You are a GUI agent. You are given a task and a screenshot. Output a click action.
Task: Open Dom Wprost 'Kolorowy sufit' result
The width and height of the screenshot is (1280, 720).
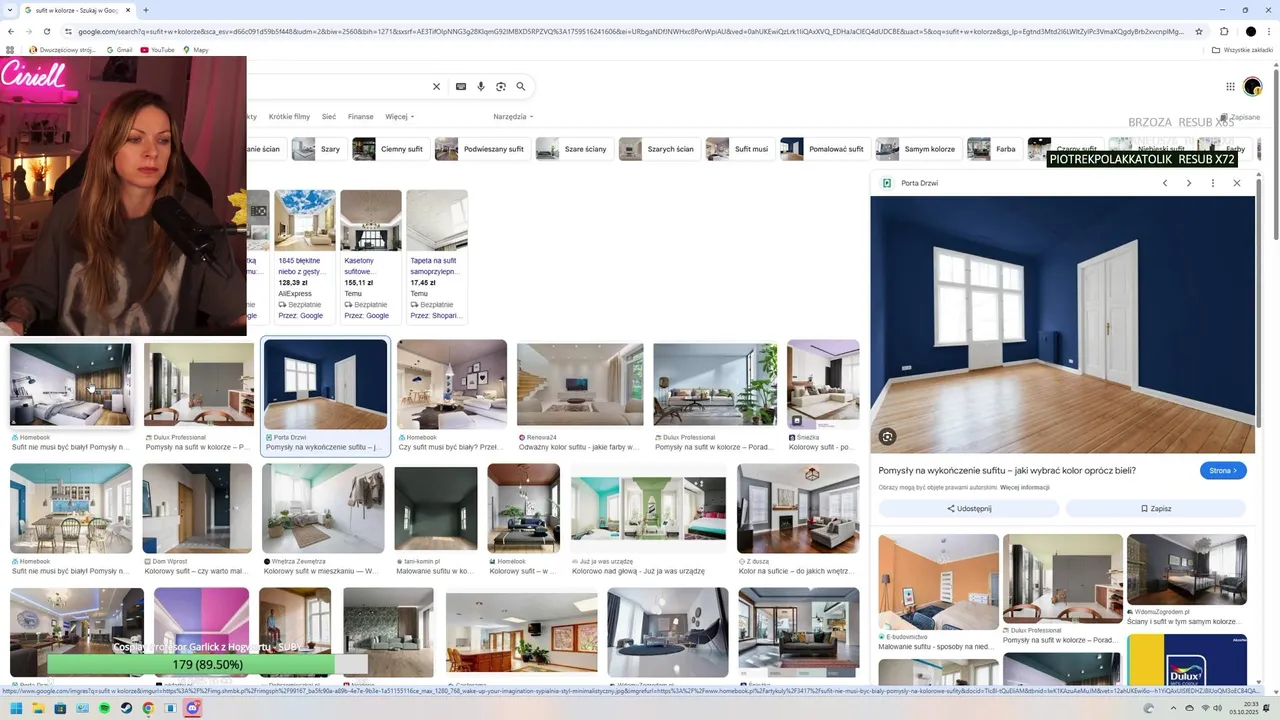pos(197,508)
